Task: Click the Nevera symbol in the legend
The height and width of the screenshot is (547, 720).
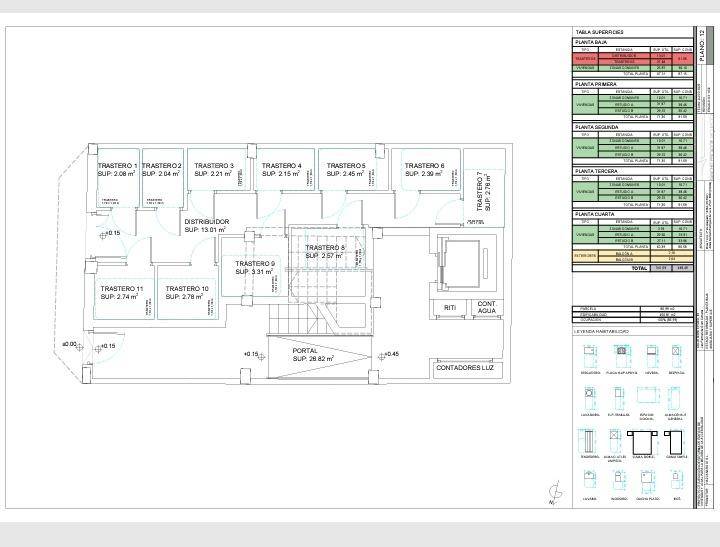Action: pos(650,352)
